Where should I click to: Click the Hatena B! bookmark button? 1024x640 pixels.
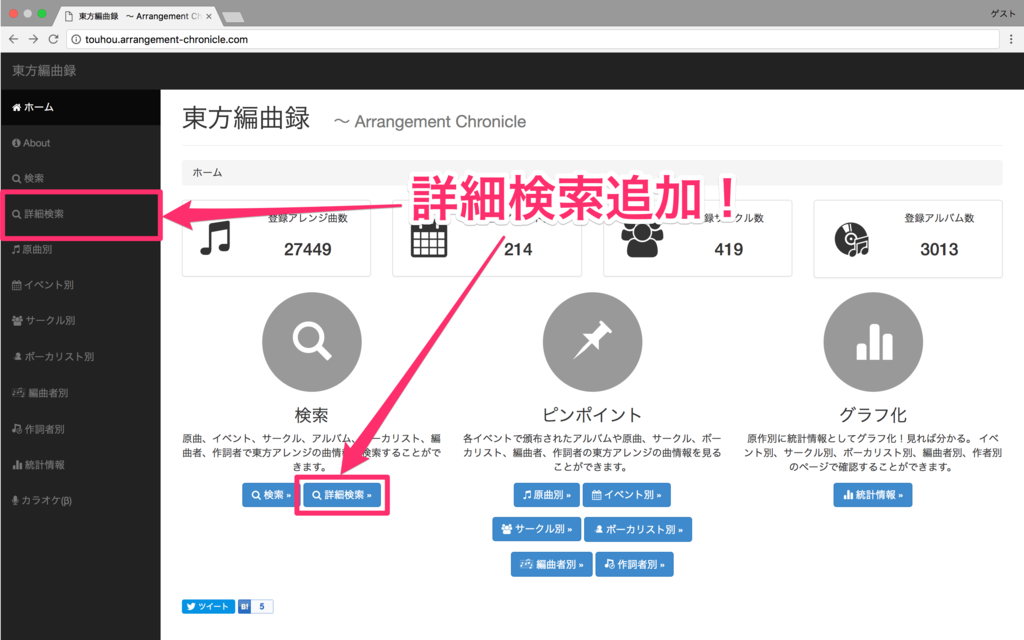click(244, 607)
